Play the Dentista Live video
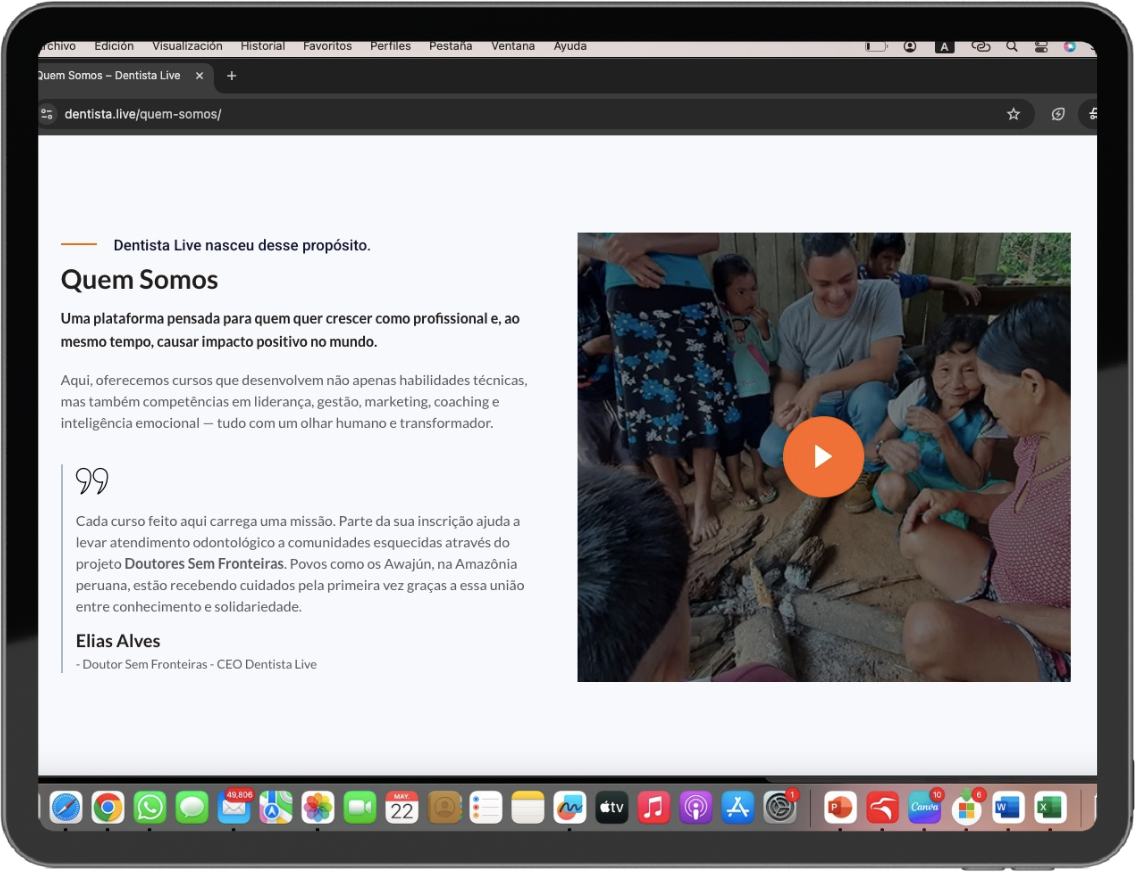The image size is (1140, 872). [822, 457]
